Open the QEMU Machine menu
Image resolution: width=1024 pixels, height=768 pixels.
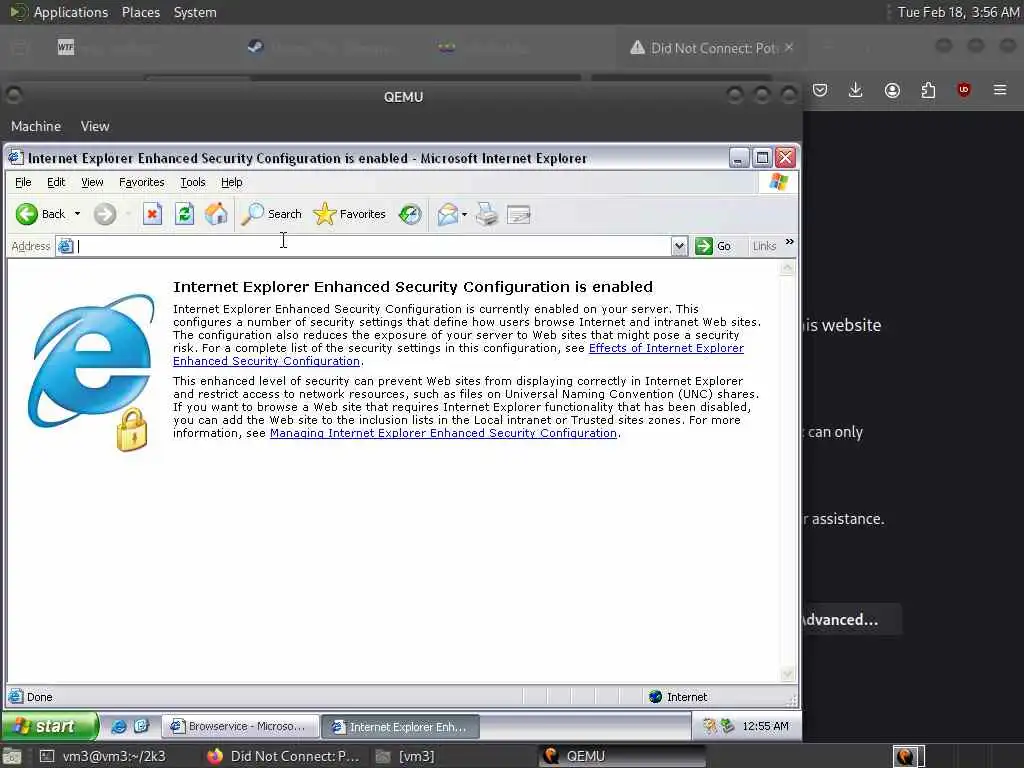(36, 126)
